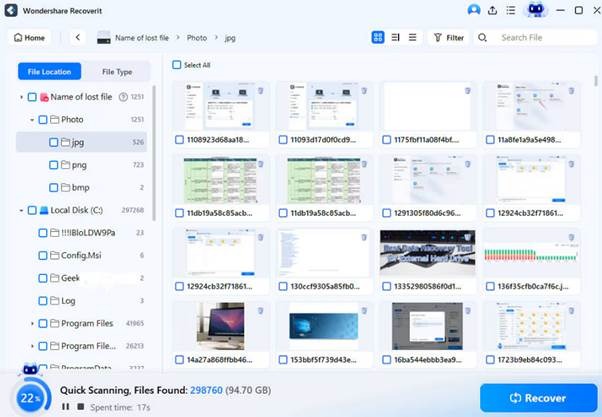Click the trash badge on 14a27a868ffbb46 thumbnail
Image resolution: width=602 pixels, height=417 pixels.
tap(260, 311)
